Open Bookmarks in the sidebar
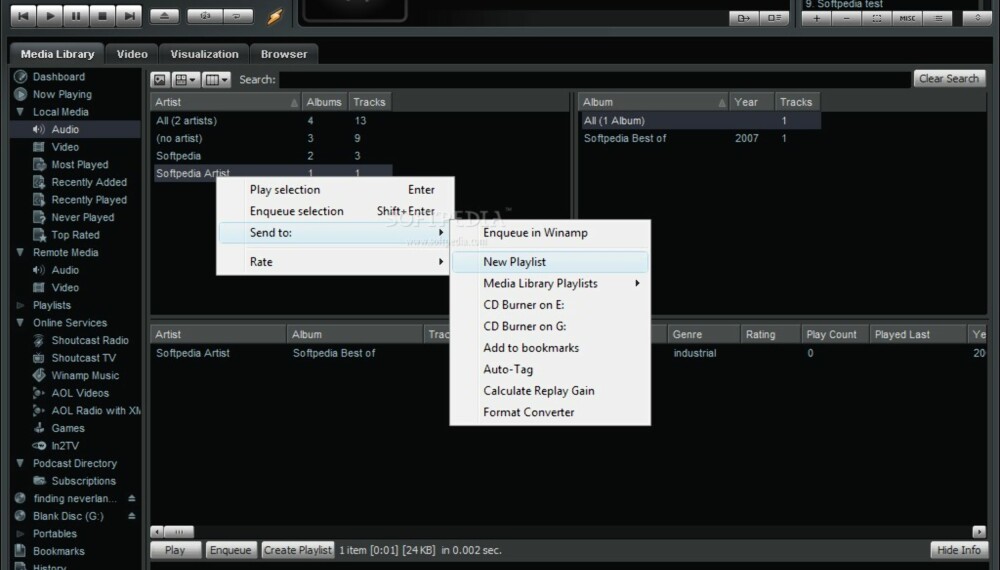 click(59, 552)
